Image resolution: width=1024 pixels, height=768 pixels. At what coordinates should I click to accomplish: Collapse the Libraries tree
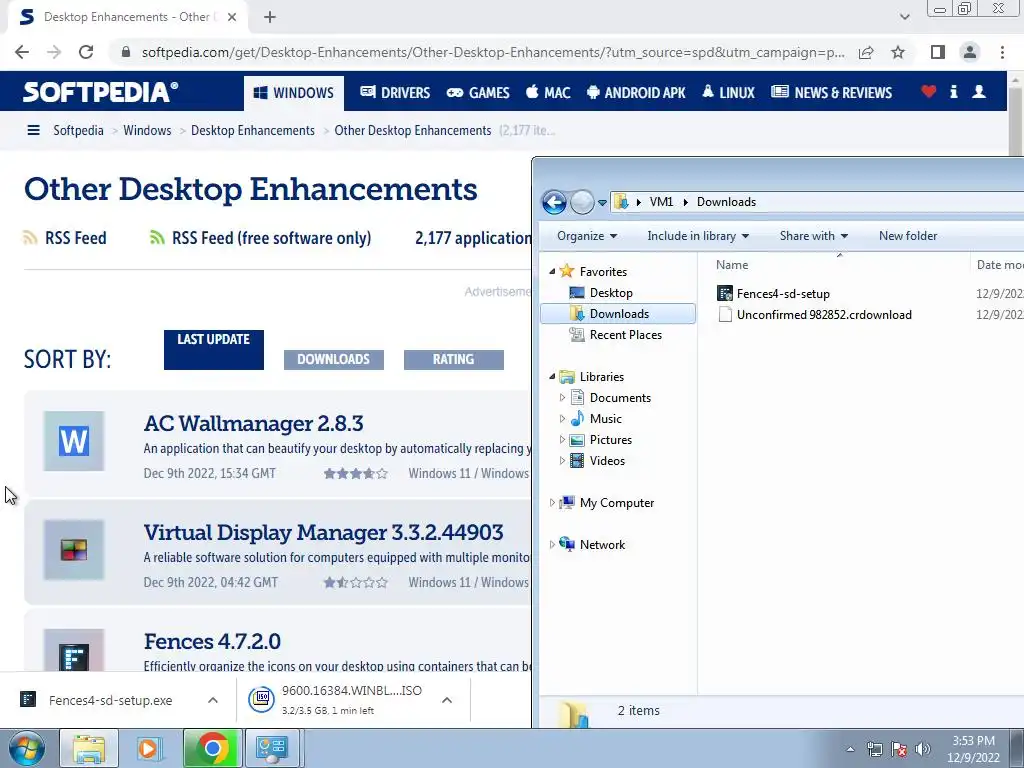(x=552, y=376)
